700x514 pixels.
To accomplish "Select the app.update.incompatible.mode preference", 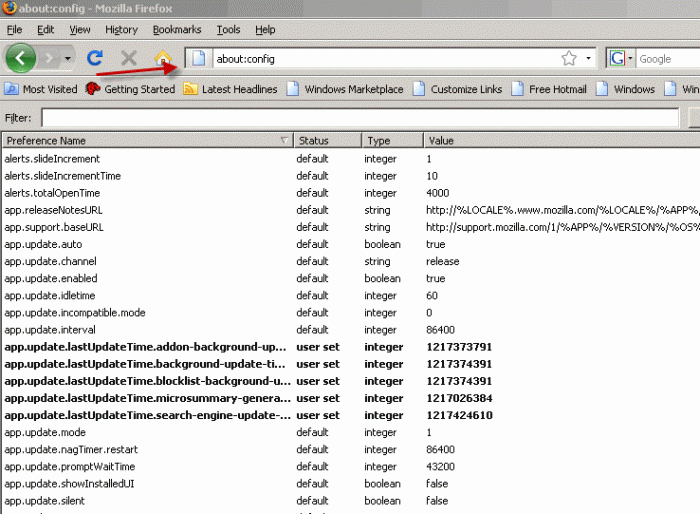I will 75,313.
